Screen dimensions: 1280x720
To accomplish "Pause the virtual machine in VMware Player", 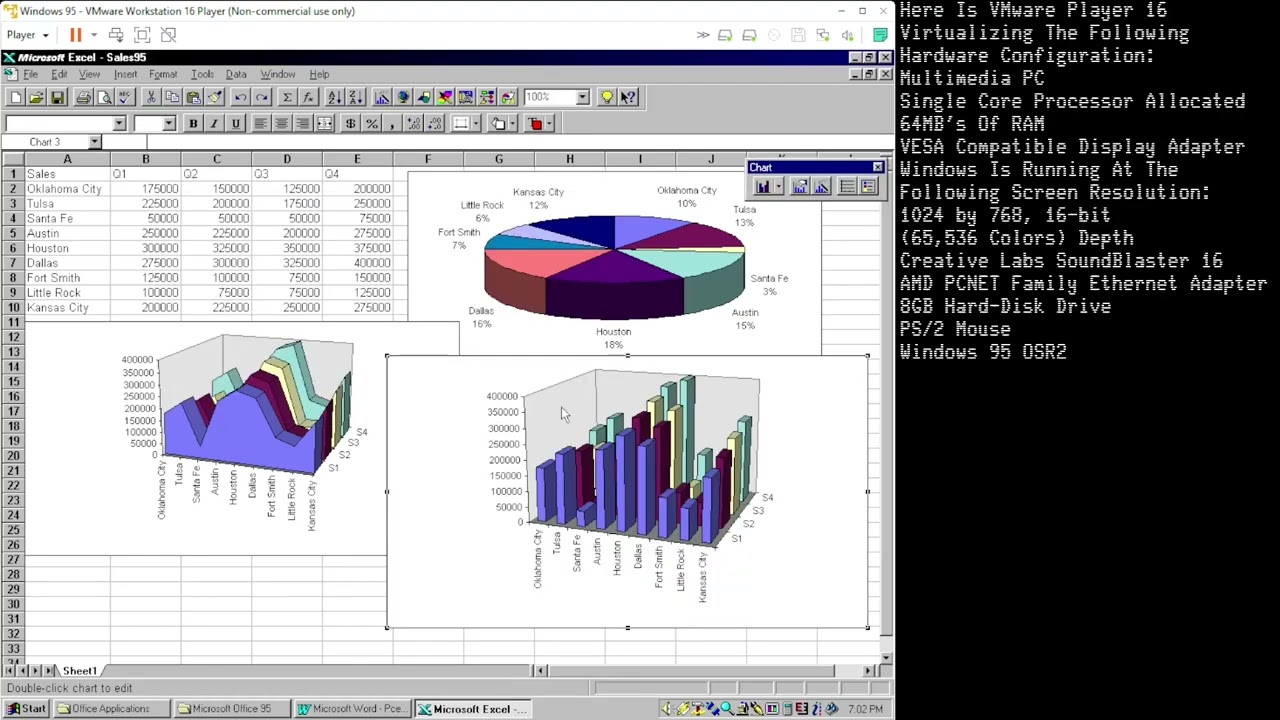I will [75, 35].
